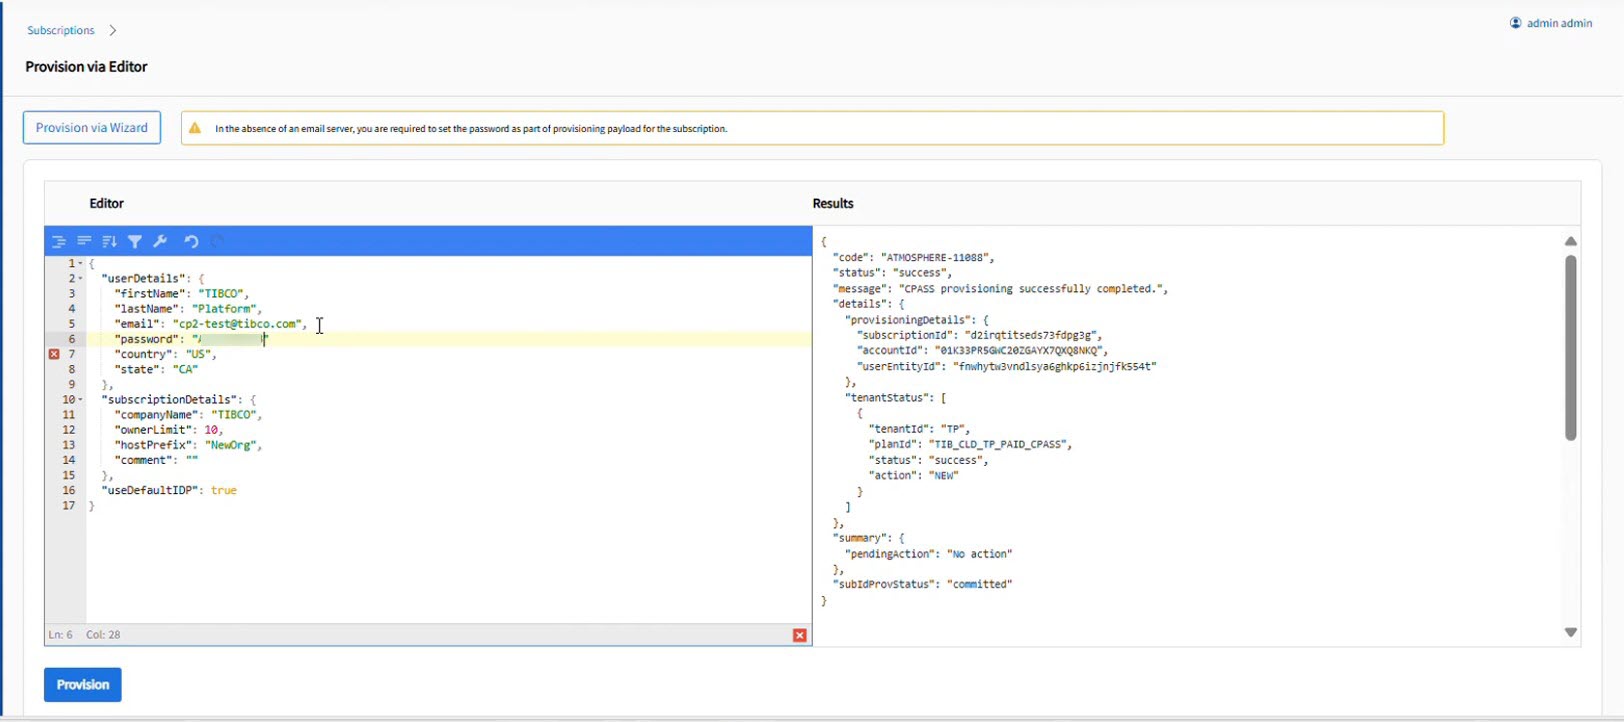This screenshot has height=722, width=1624.
Task: Click the warning icon in the notice banner
Action: (x=195, y=128)
